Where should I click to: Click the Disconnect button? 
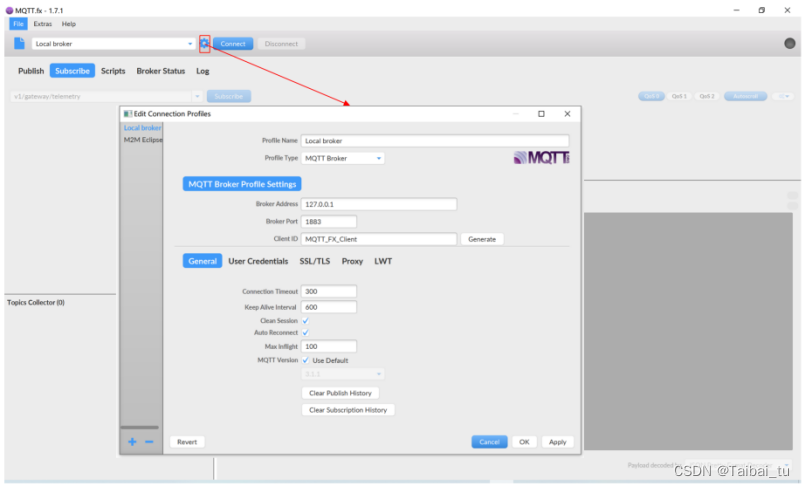(x=281, y=44)
